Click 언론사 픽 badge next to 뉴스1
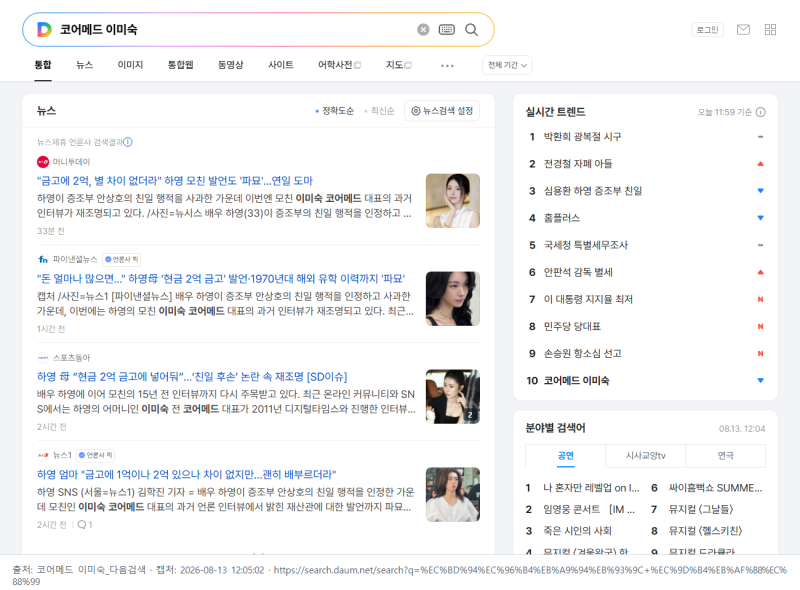 (95, 455)
